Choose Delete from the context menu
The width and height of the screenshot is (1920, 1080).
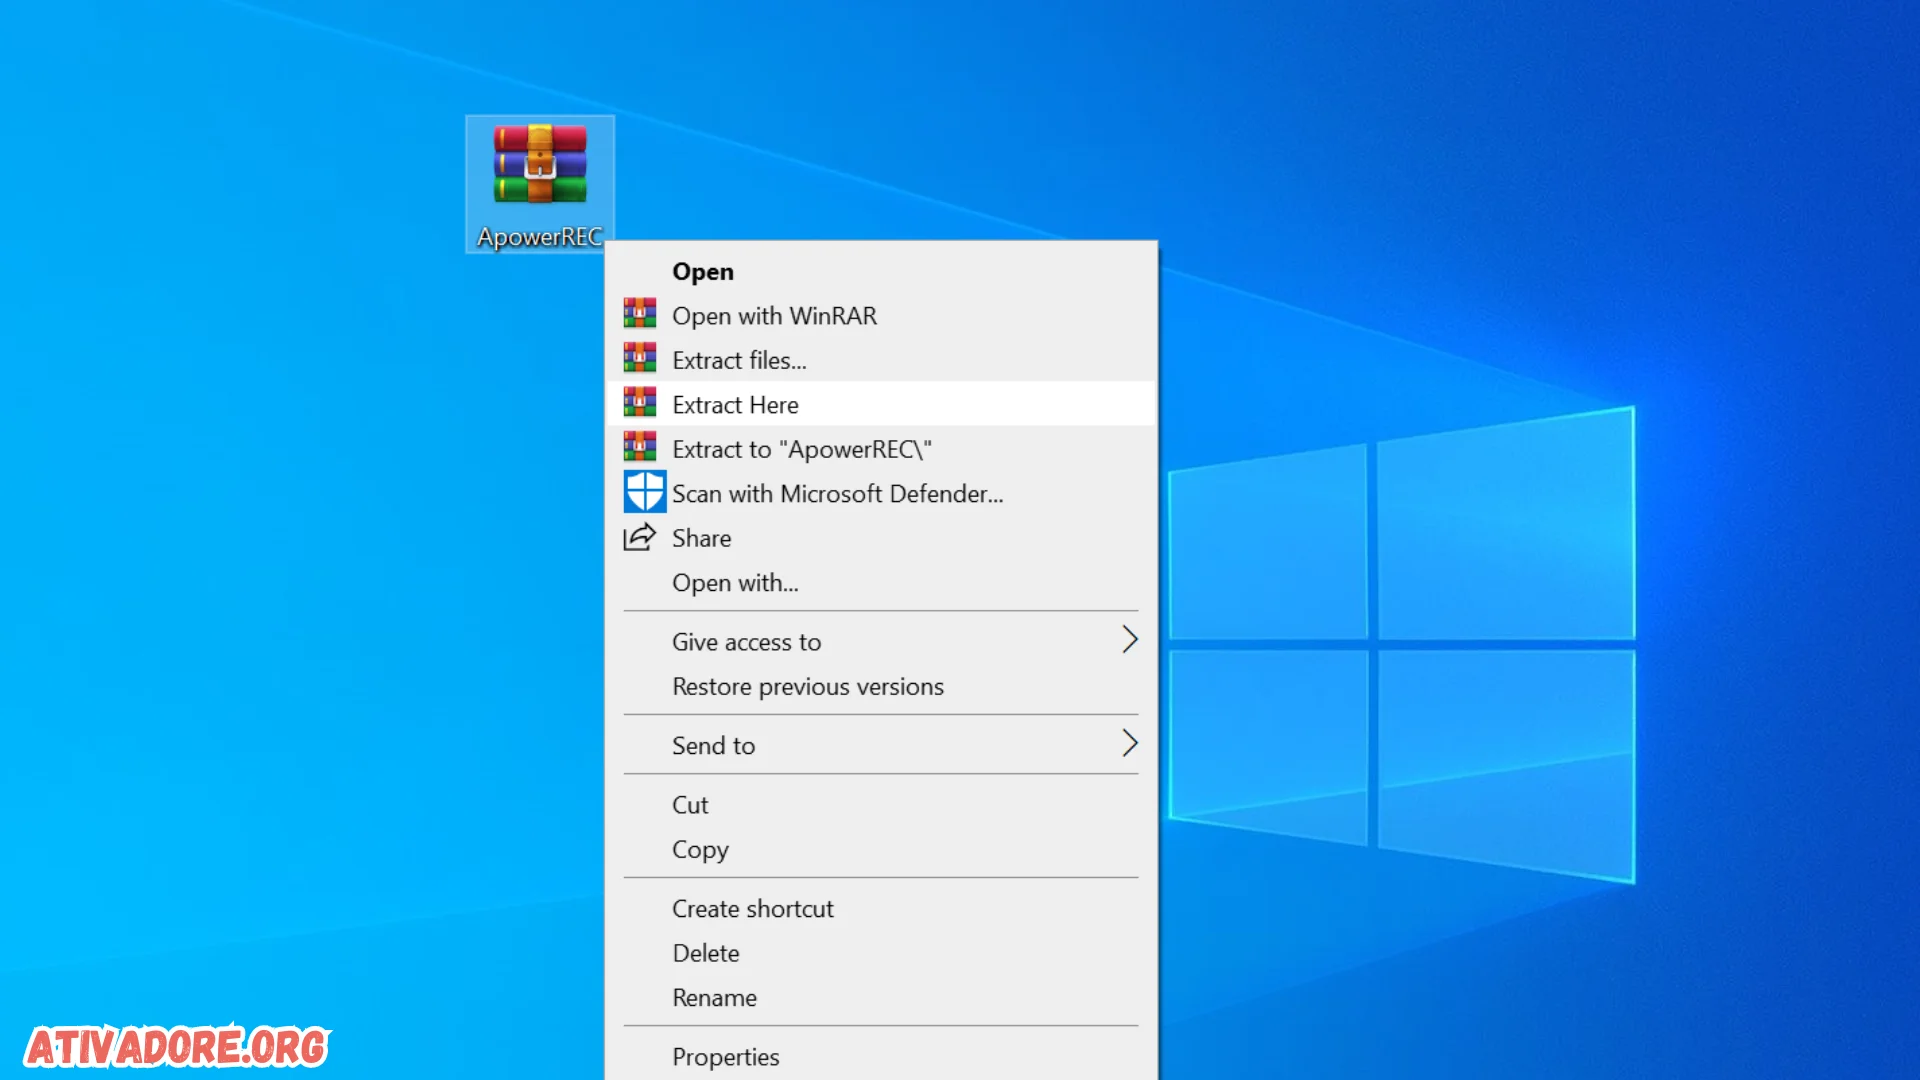pos(881,953)
